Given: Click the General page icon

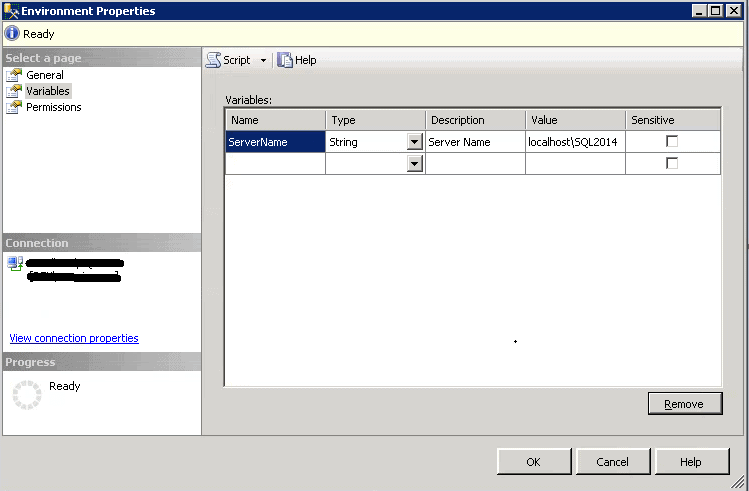Looking at the screenshot, I should coord(14,75).
